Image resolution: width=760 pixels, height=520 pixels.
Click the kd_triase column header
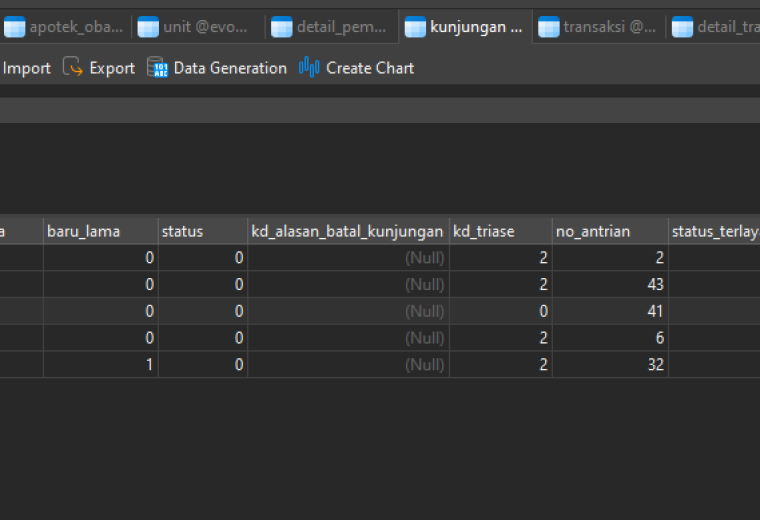501,231
